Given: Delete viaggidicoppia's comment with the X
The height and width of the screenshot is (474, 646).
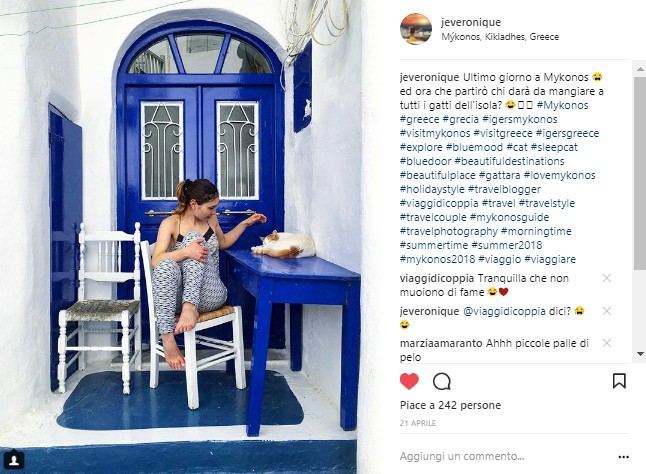Looking at the screenshot, I should pos(606,278).
